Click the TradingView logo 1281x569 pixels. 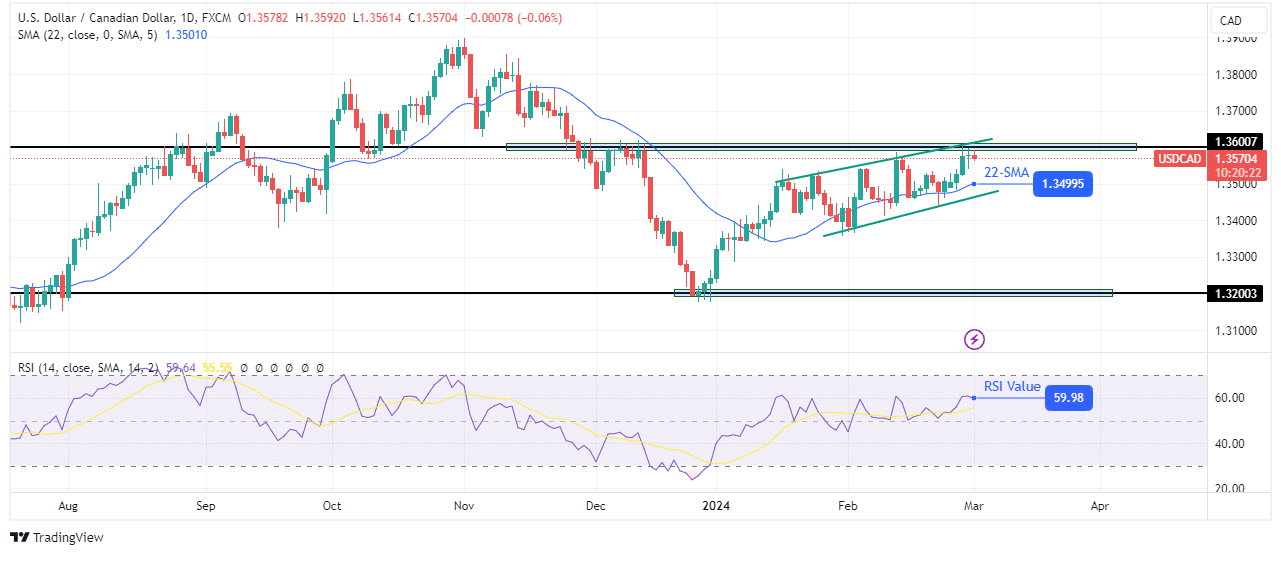coord(57,537)
